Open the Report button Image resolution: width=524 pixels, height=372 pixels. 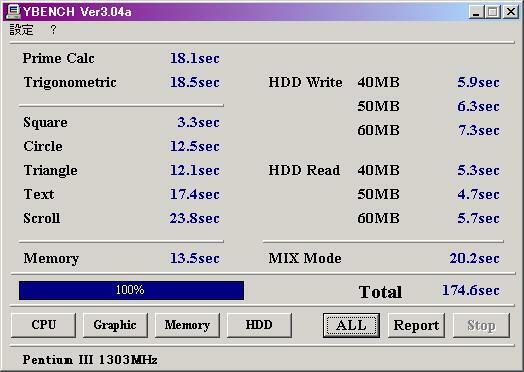pos(416,325)
